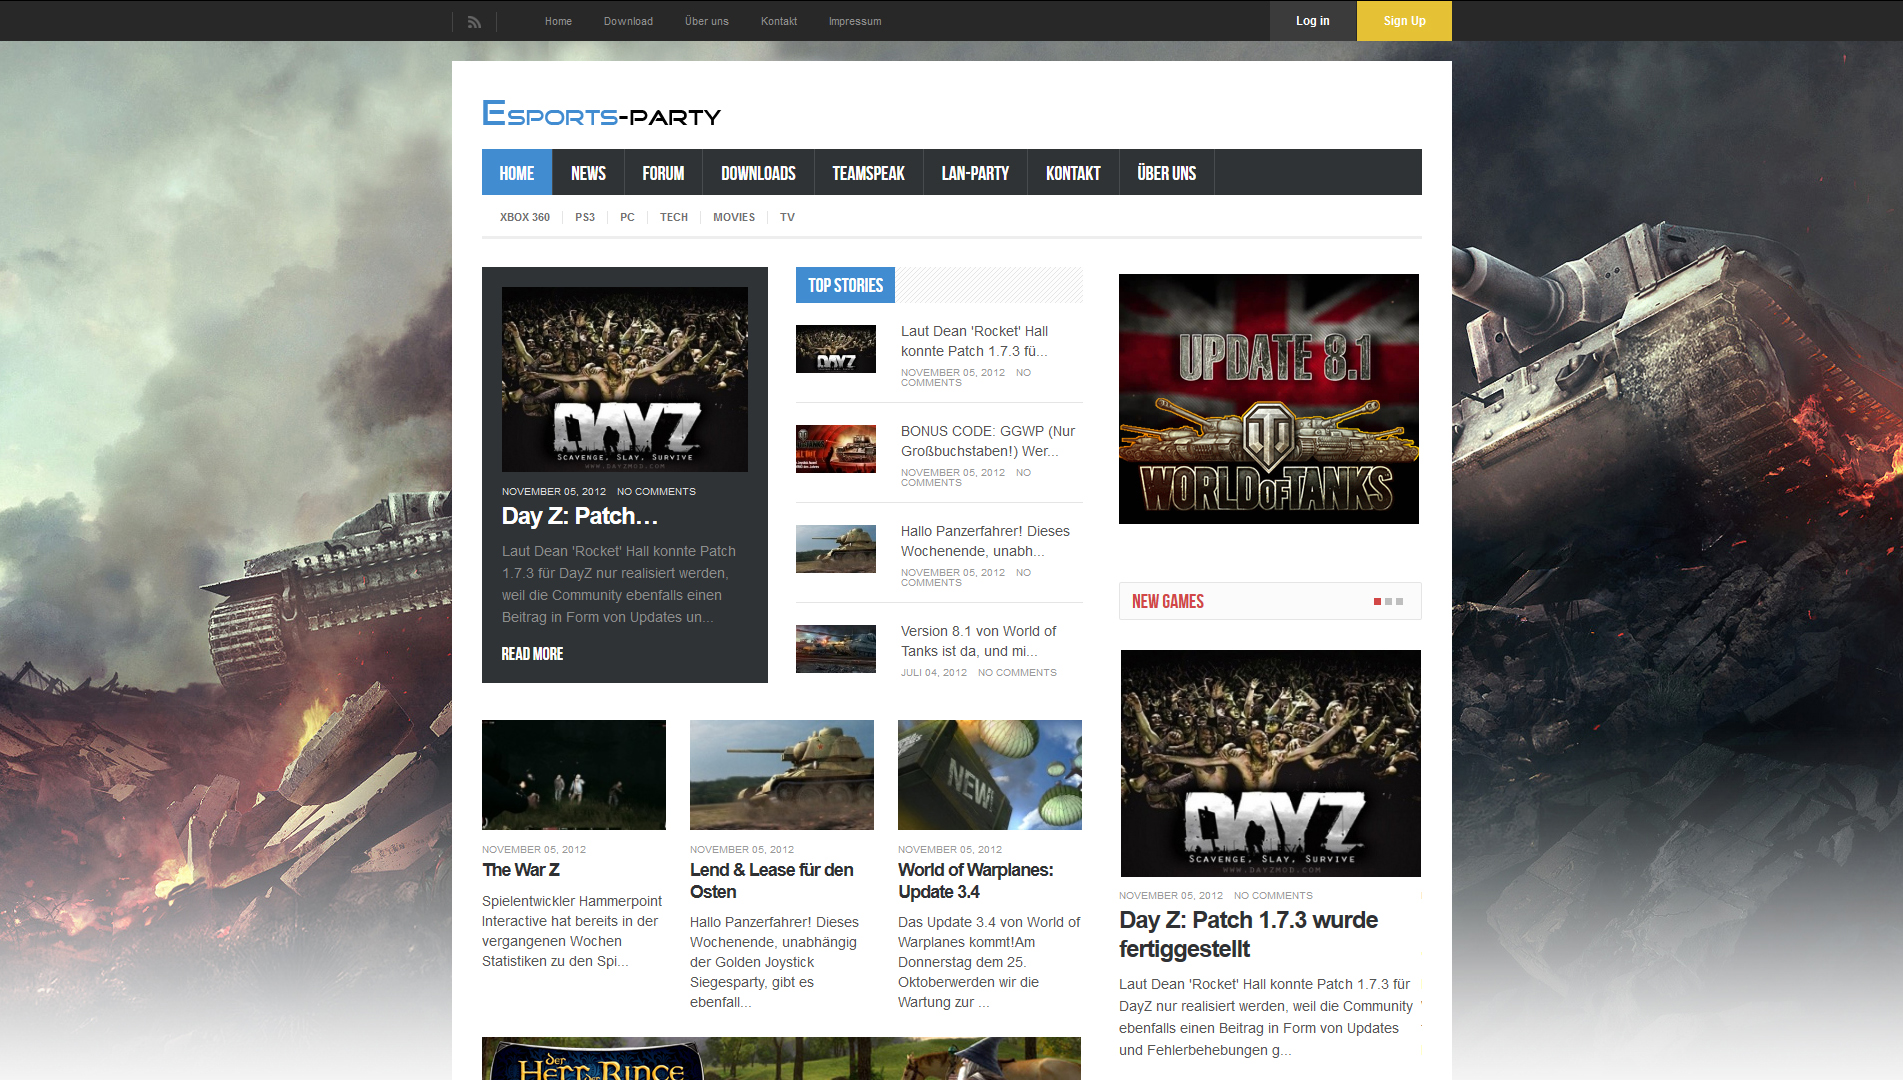Open the TEAMSPEAK main menu item

[x=868, y=173]
